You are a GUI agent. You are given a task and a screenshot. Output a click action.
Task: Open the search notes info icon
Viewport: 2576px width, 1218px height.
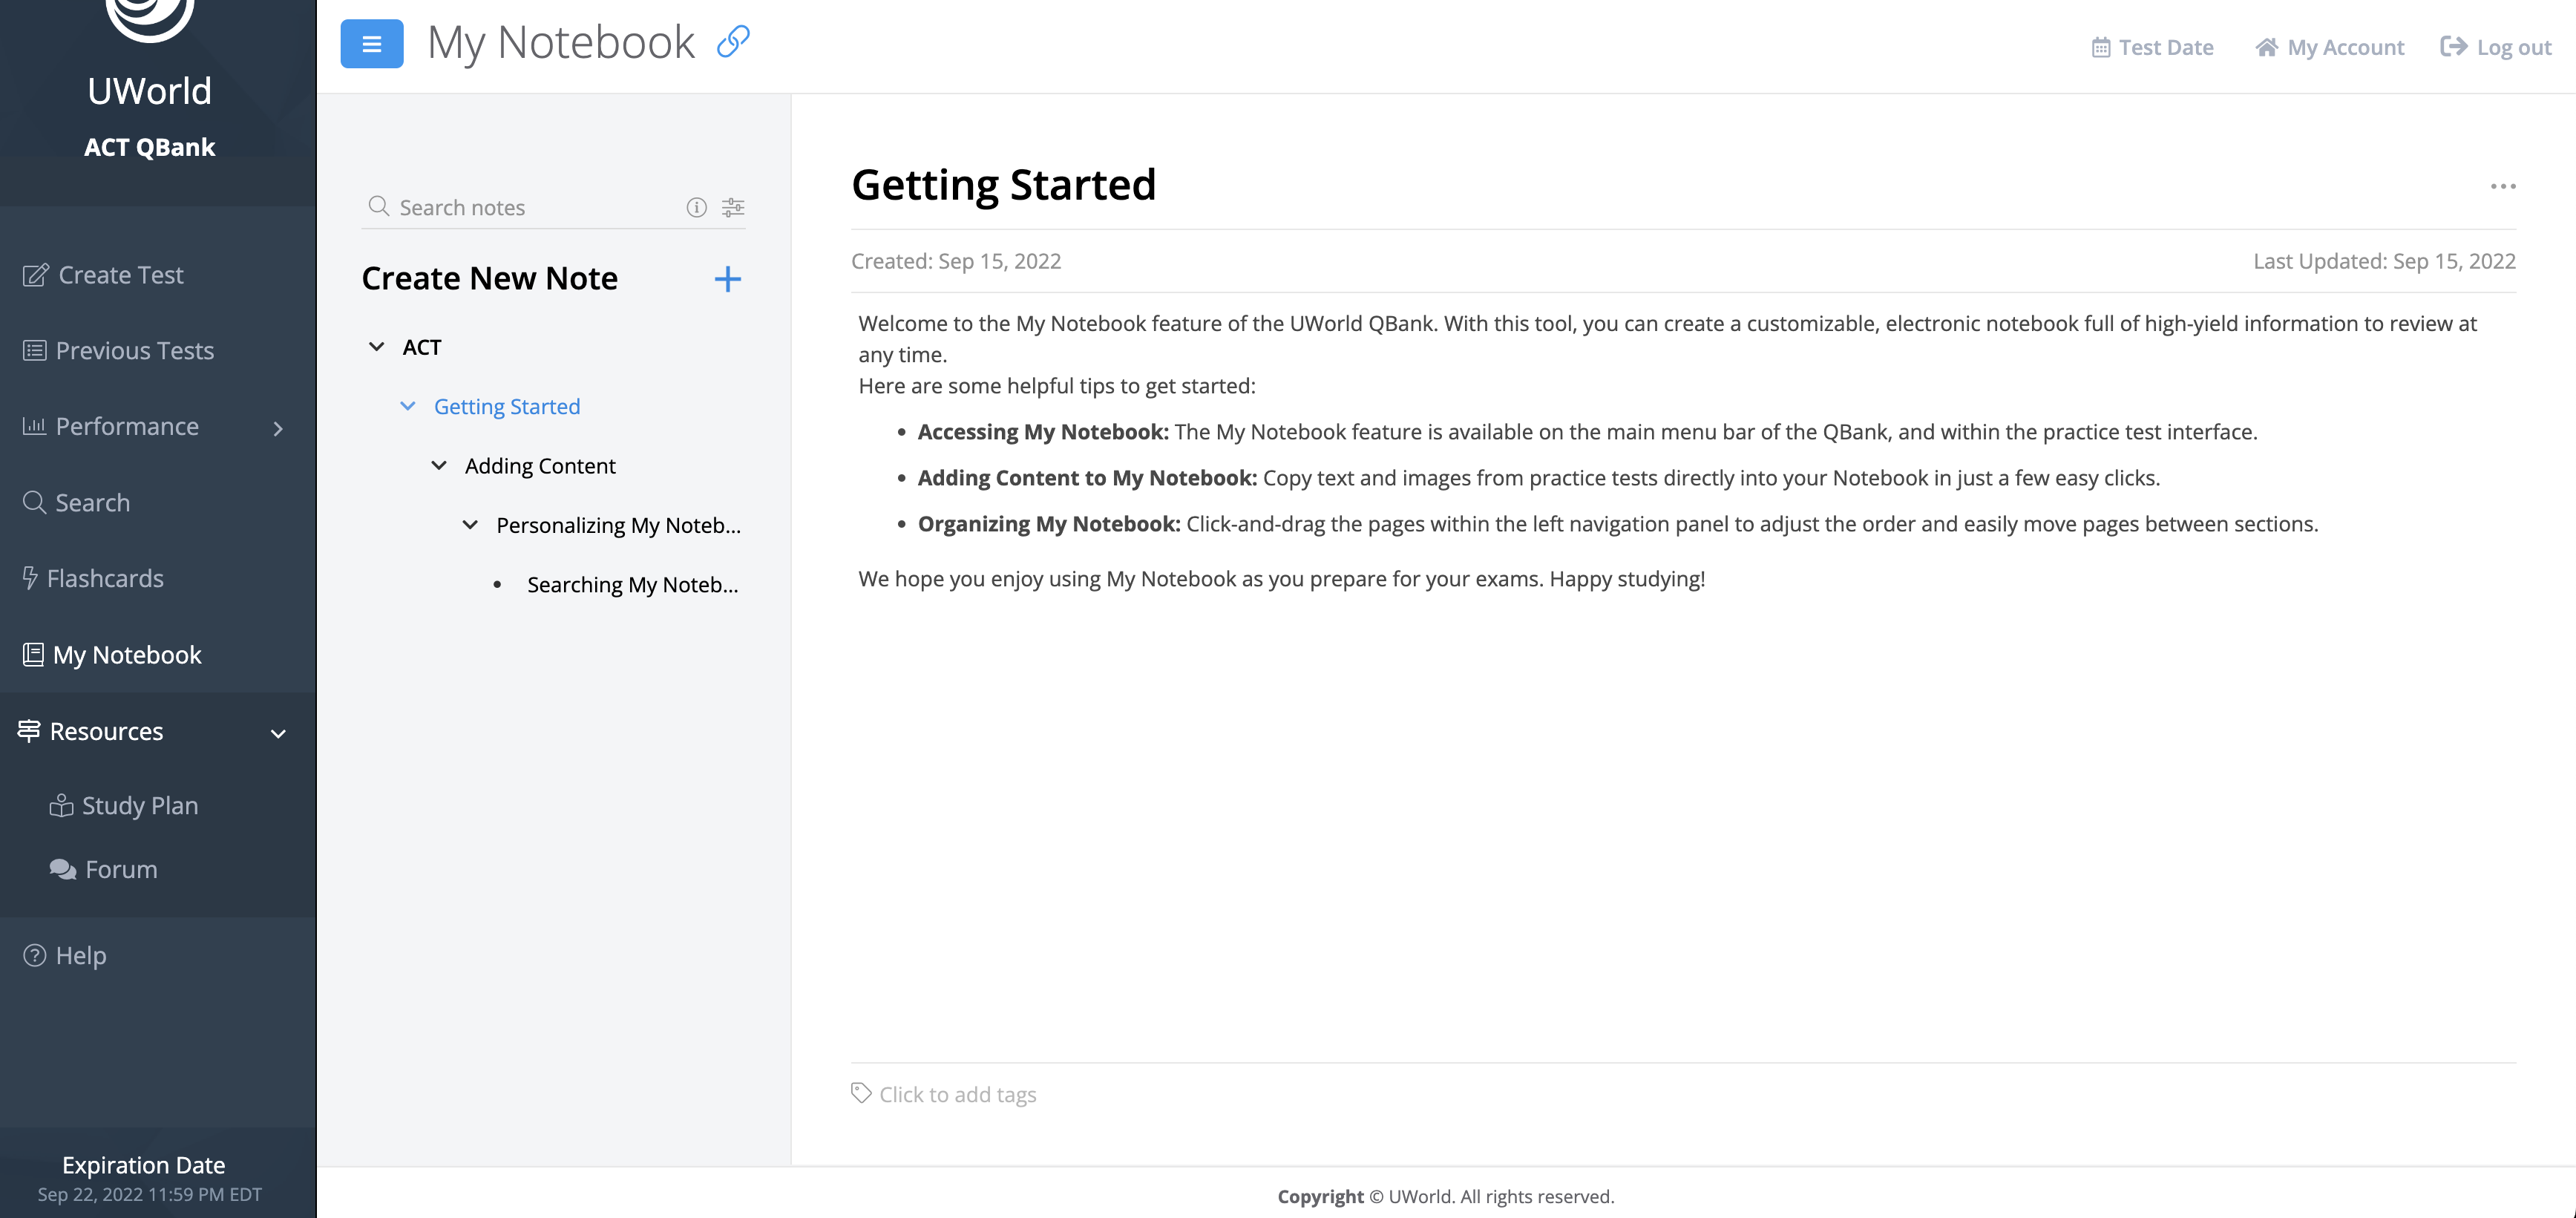[696, 207]
